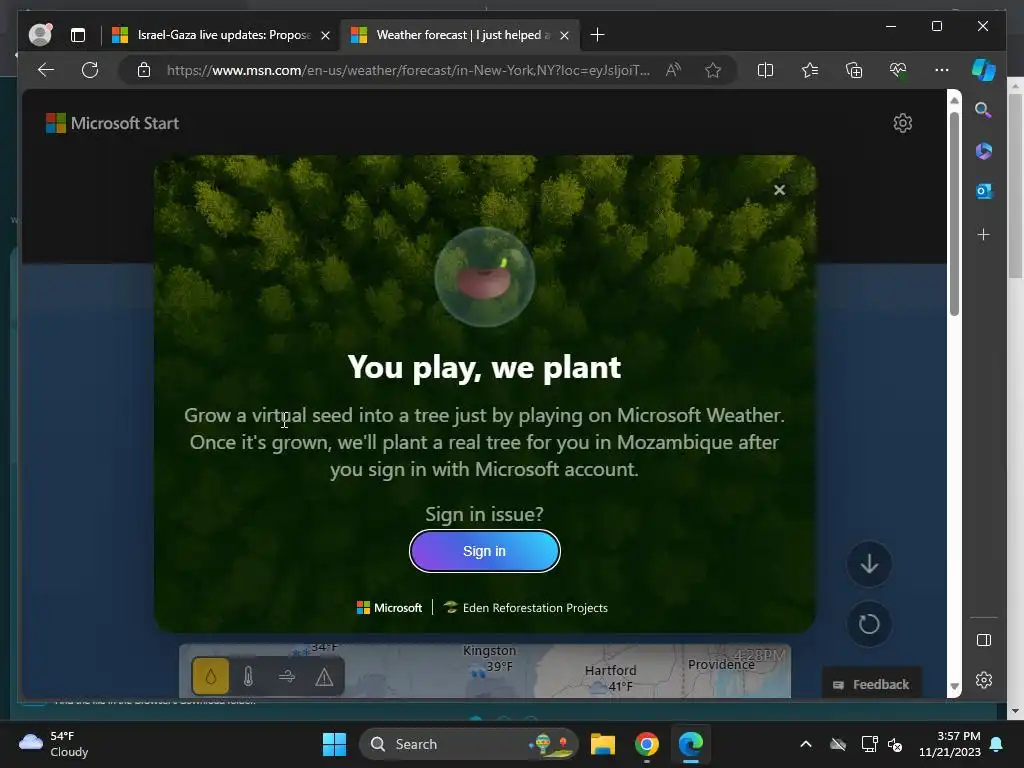Click Kingston on the weather map

489,650
